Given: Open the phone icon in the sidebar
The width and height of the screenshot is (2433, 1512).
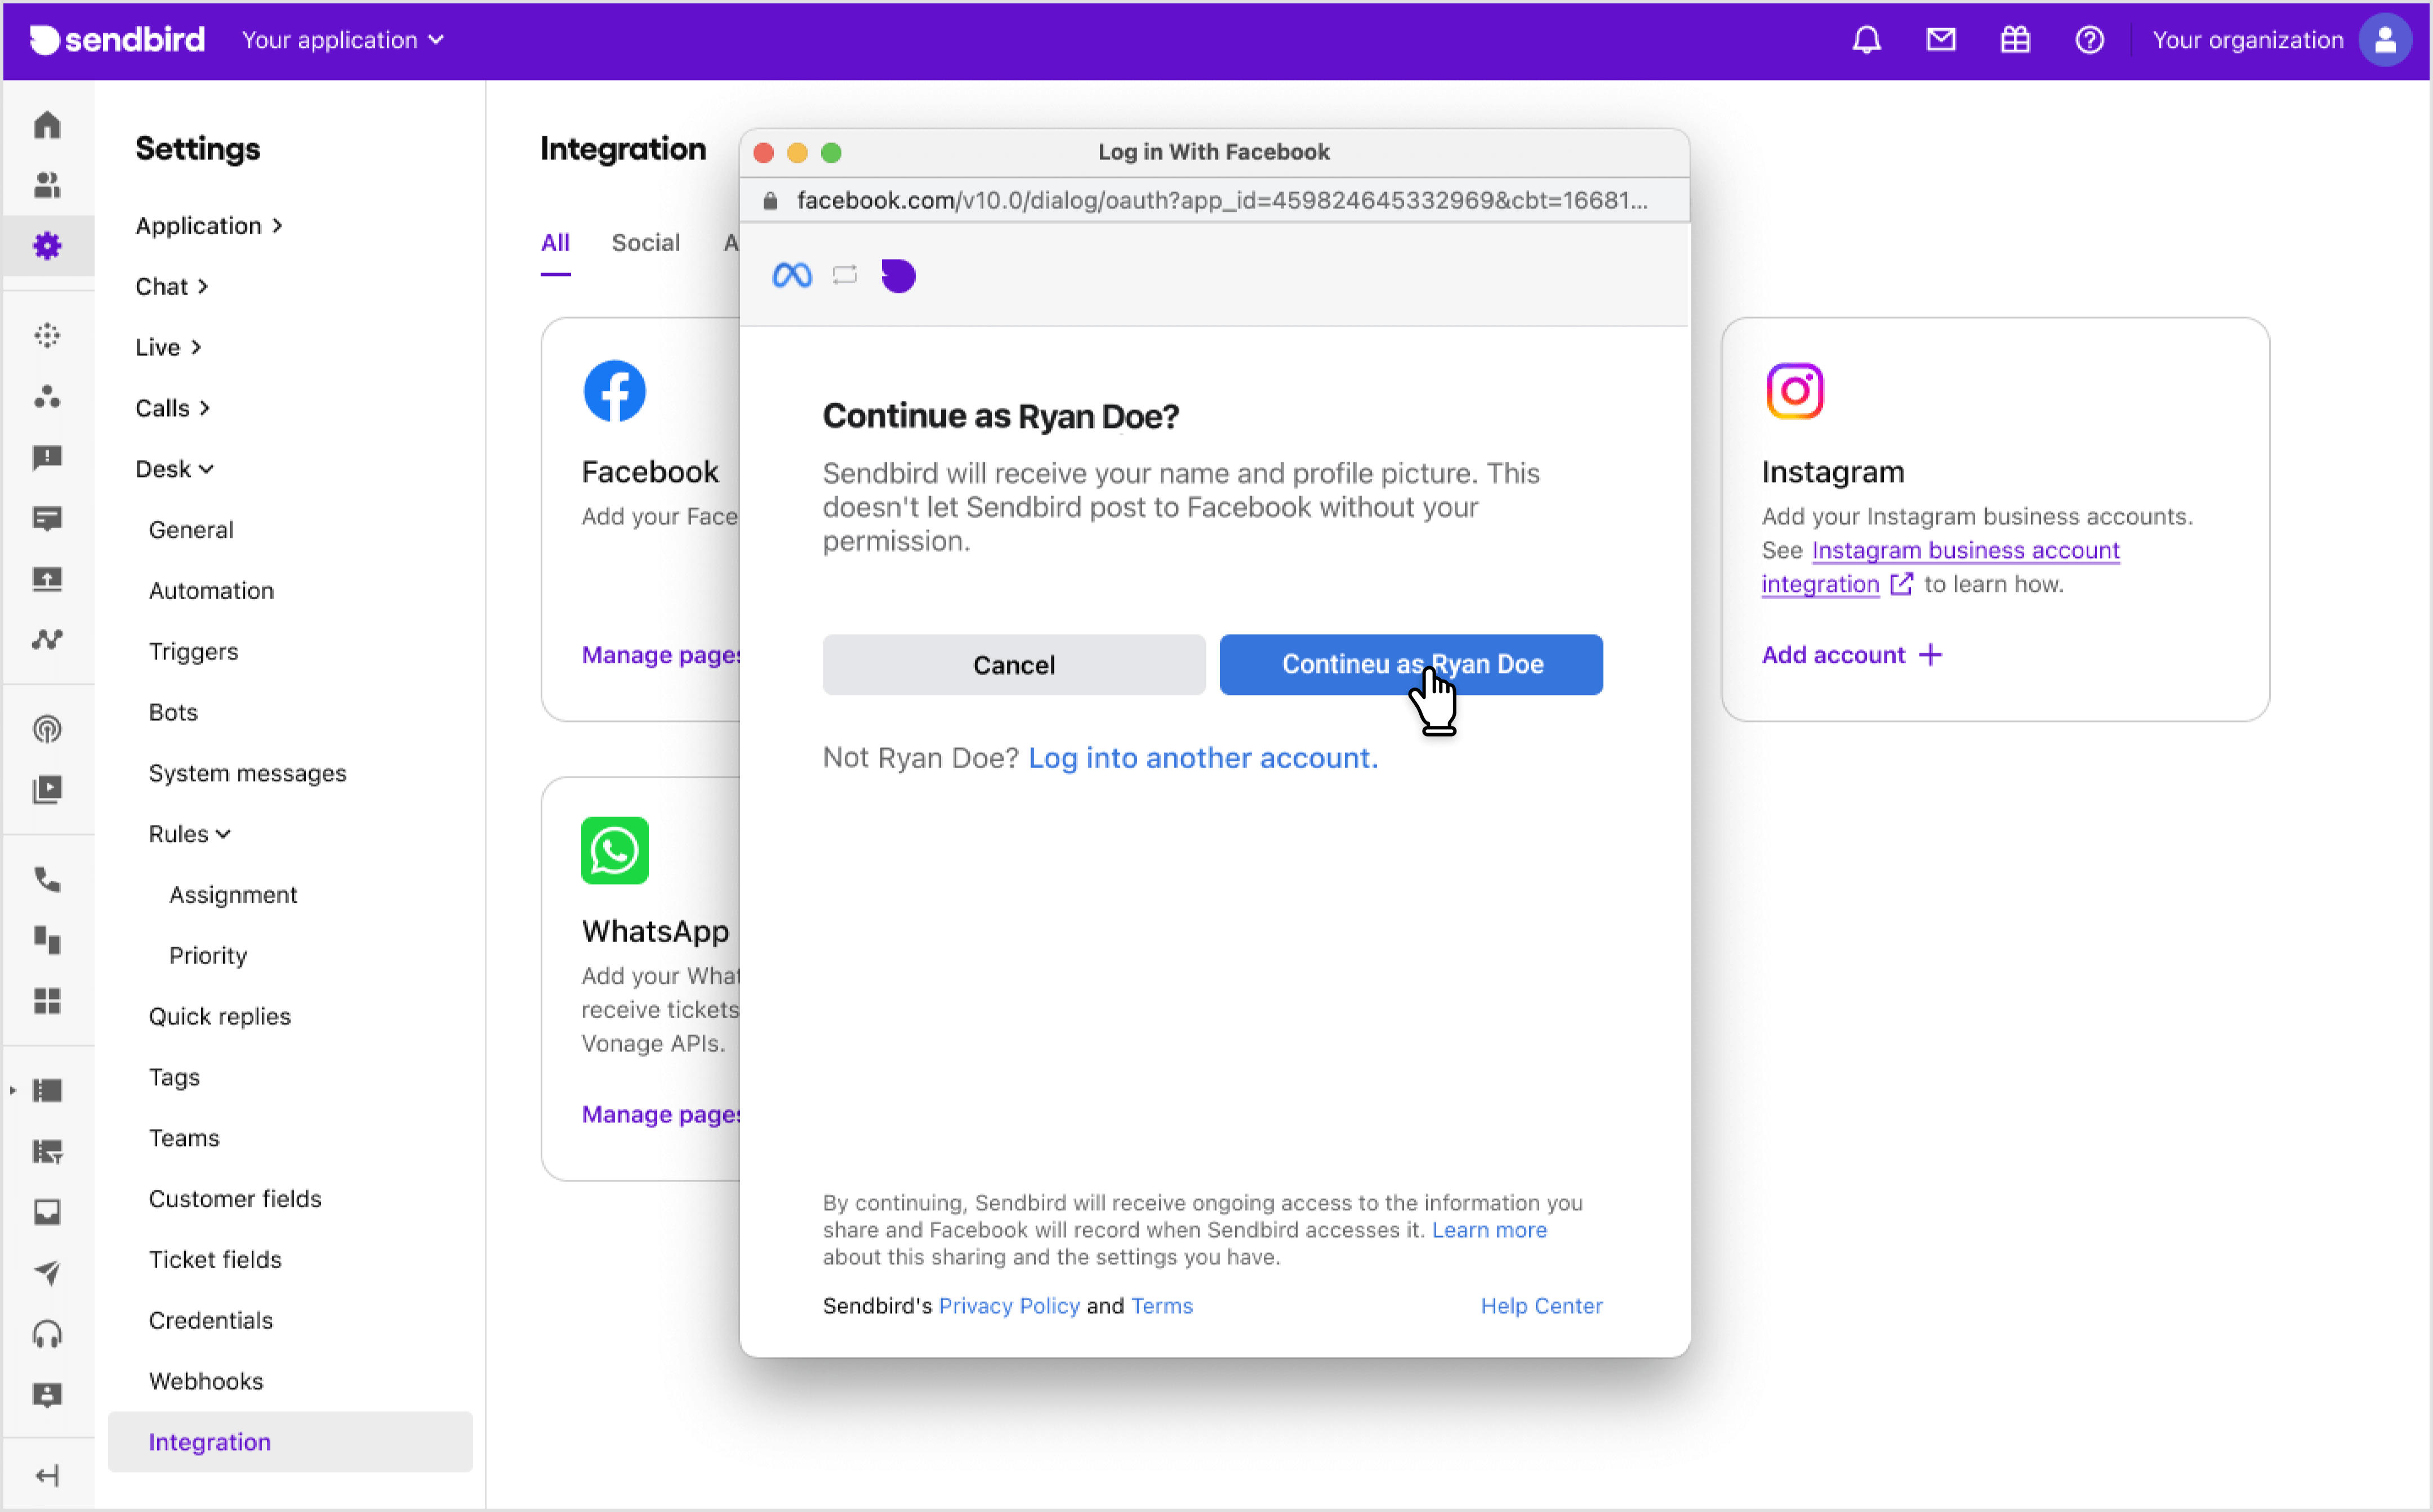Looking at the screenshot, I should (x=46, y=881).
